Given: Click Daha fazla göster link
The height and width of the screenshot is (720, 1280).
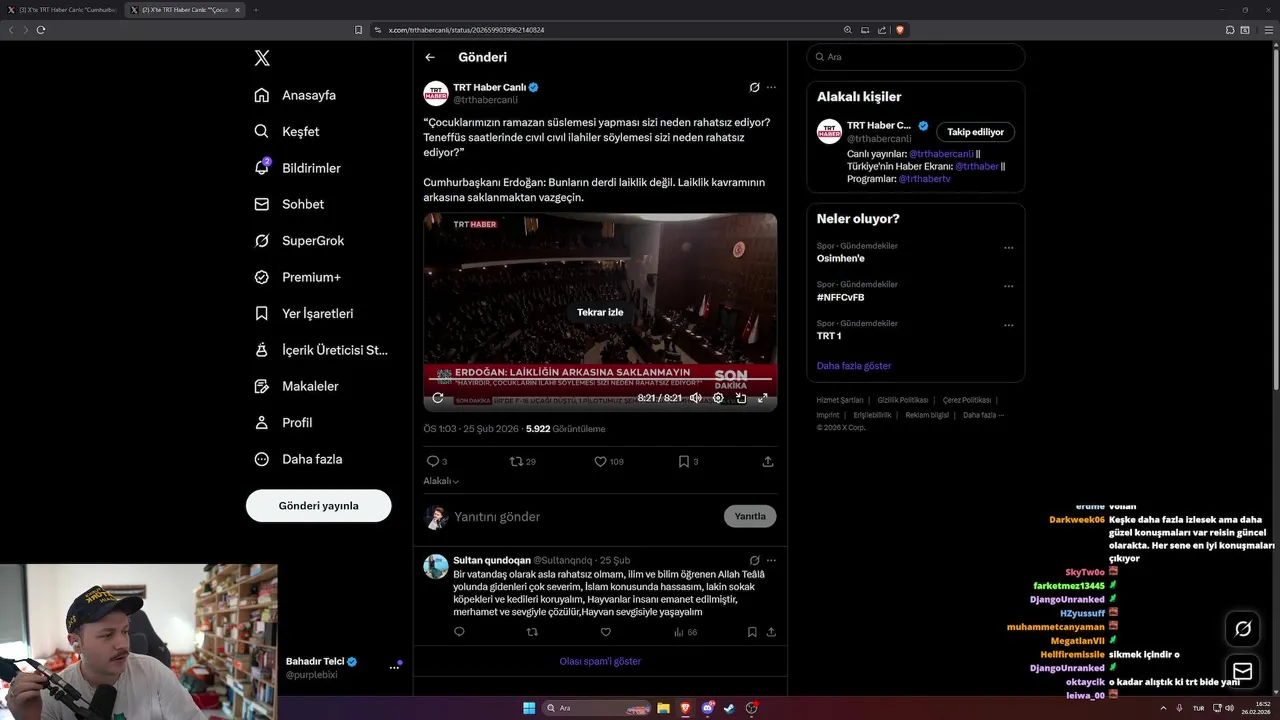Looking at the screenshot, I should point(854,366).
